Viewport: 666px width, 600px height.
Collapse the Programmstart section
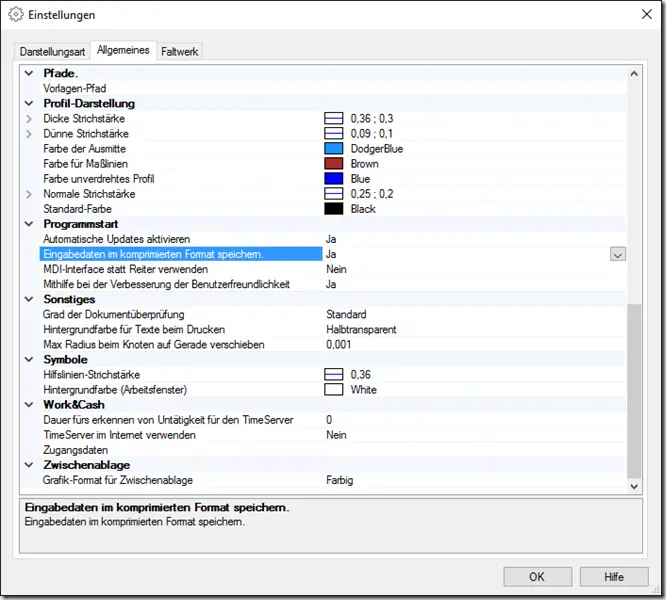point(29,224)
